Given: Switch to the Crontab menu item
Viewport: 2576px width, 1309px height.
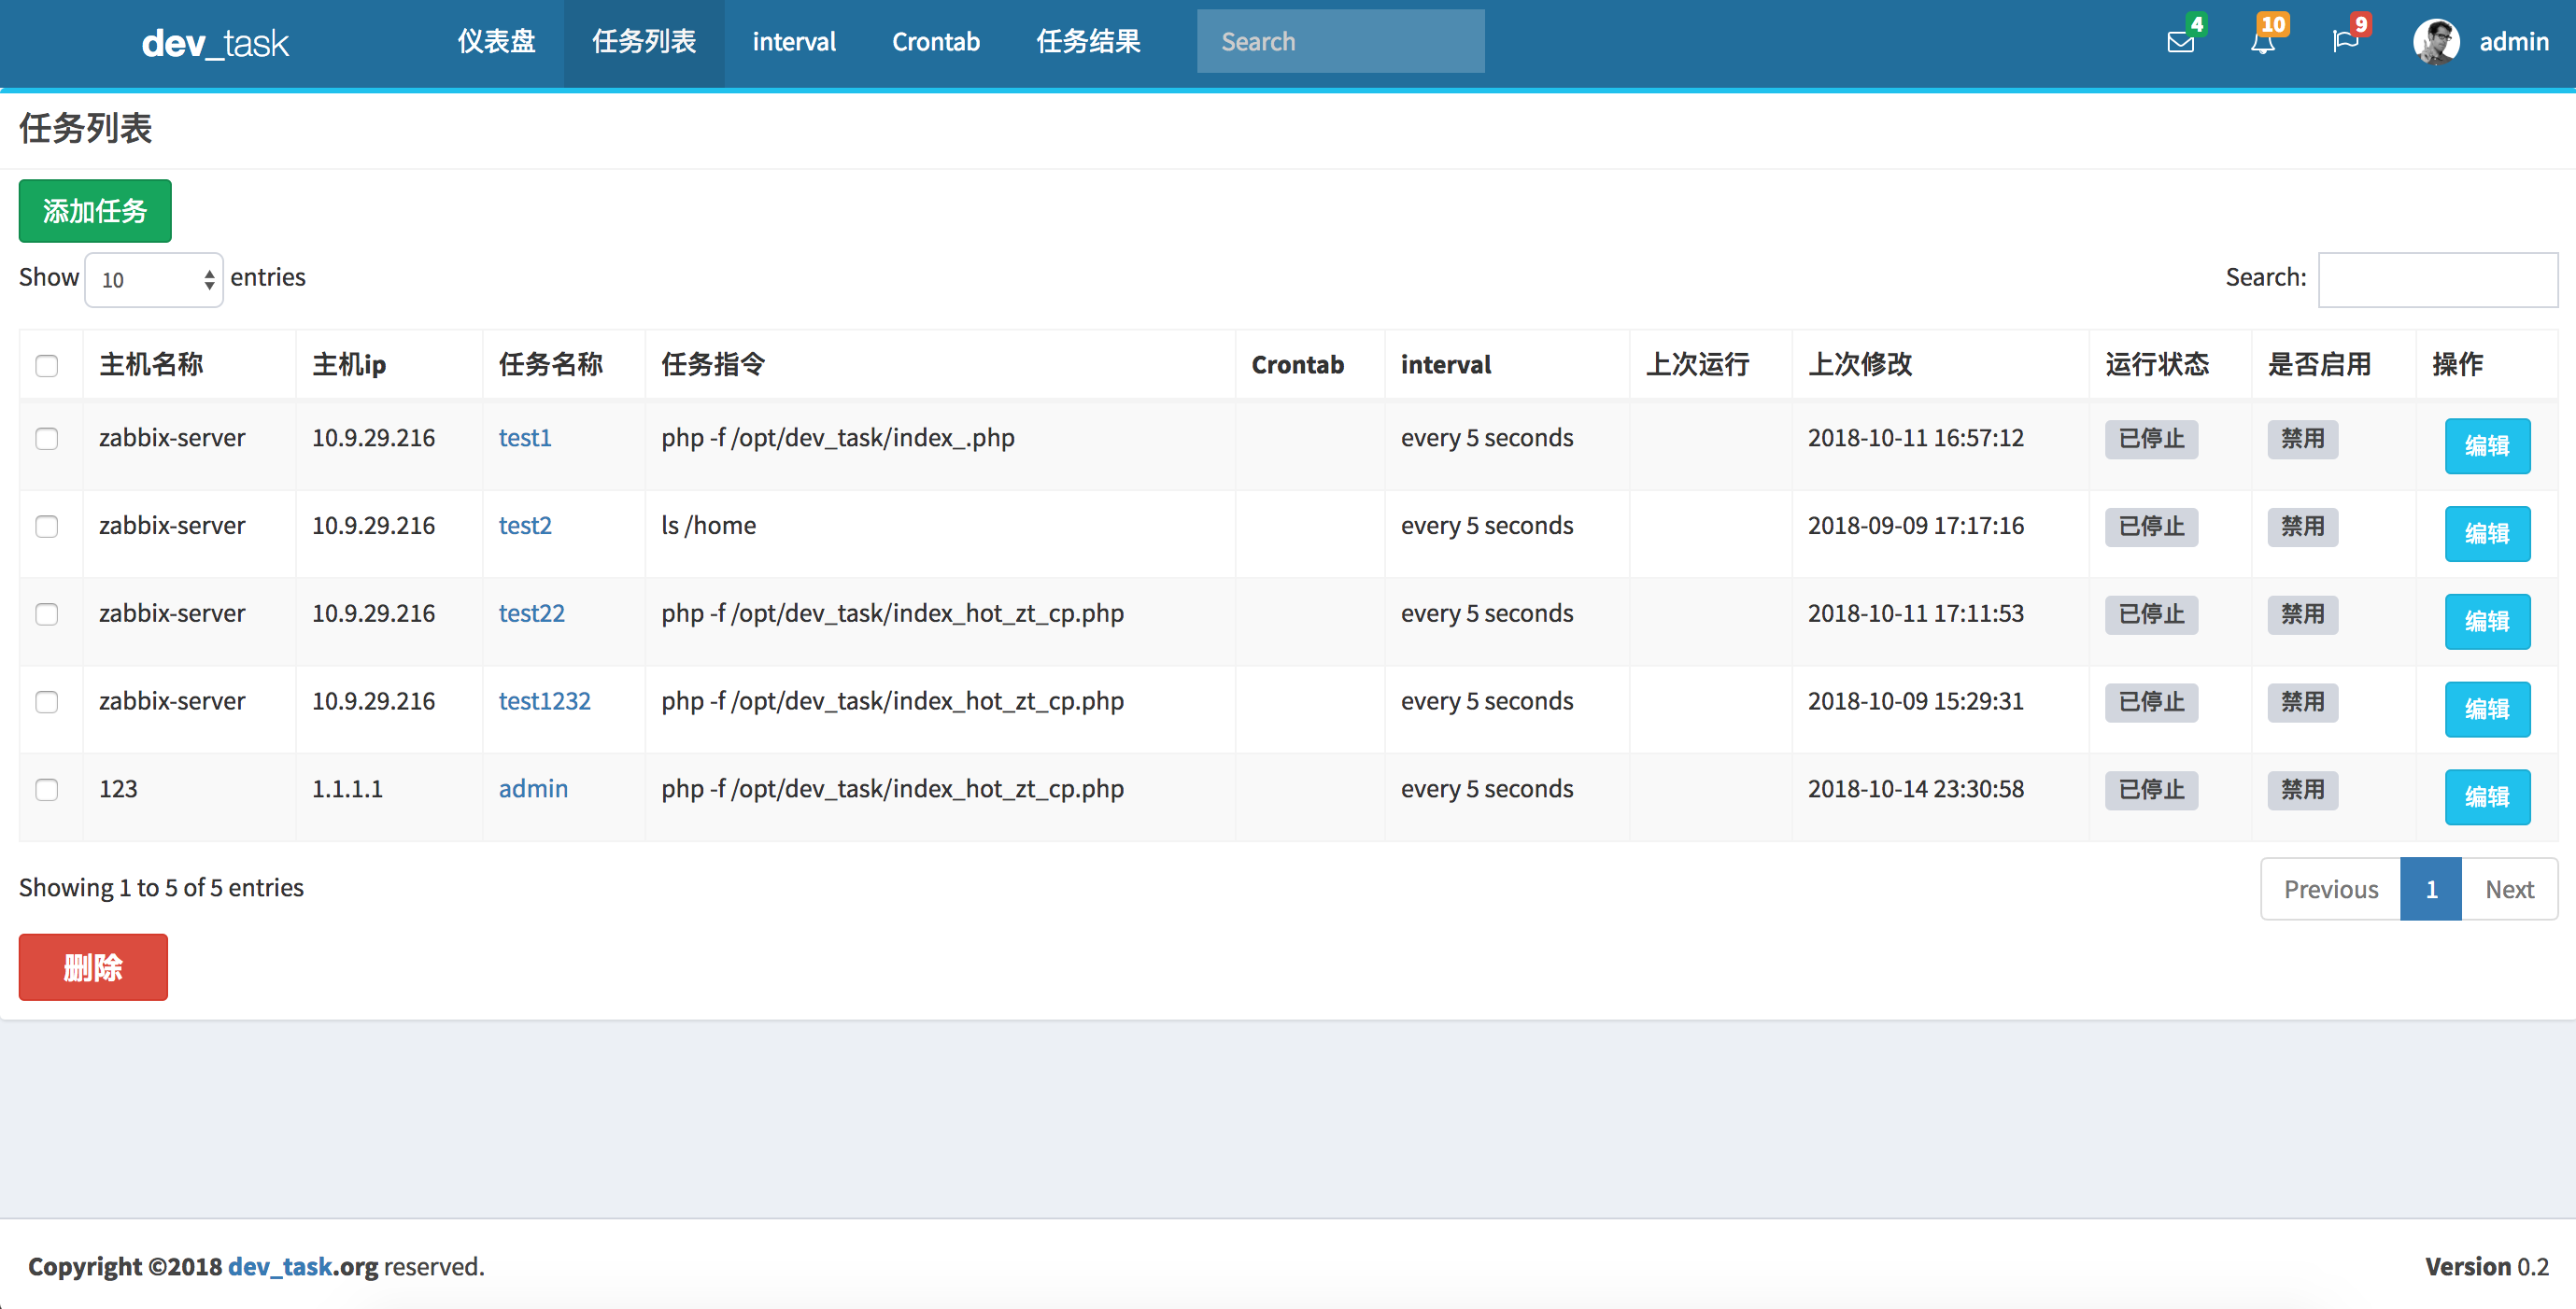Looking at the screenshot, I should pyautogui.click(x=935, y=42).
